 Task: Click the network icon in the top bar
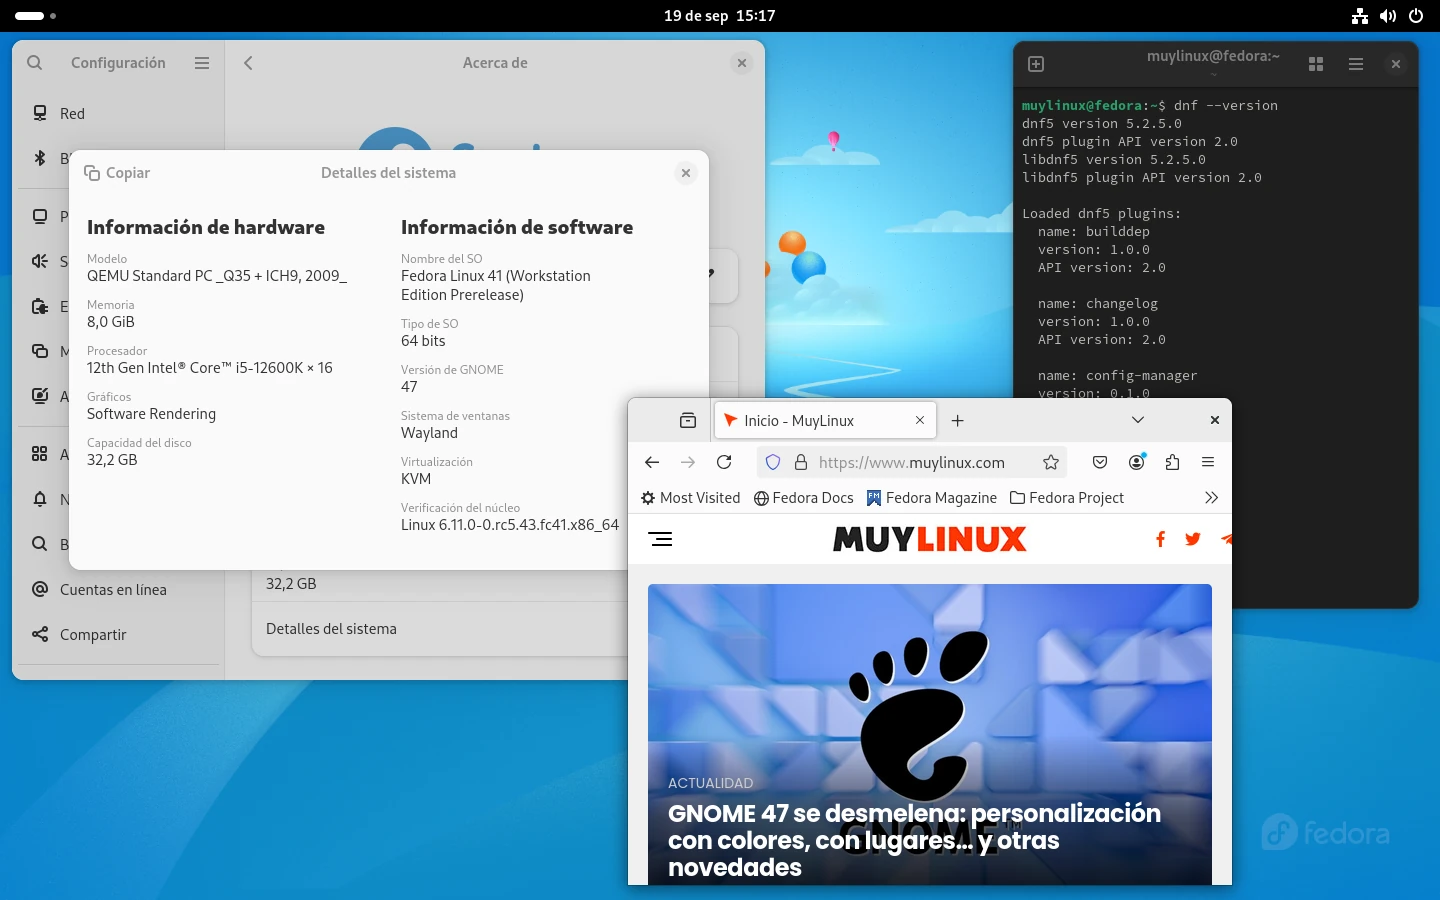pos(1360,16)
